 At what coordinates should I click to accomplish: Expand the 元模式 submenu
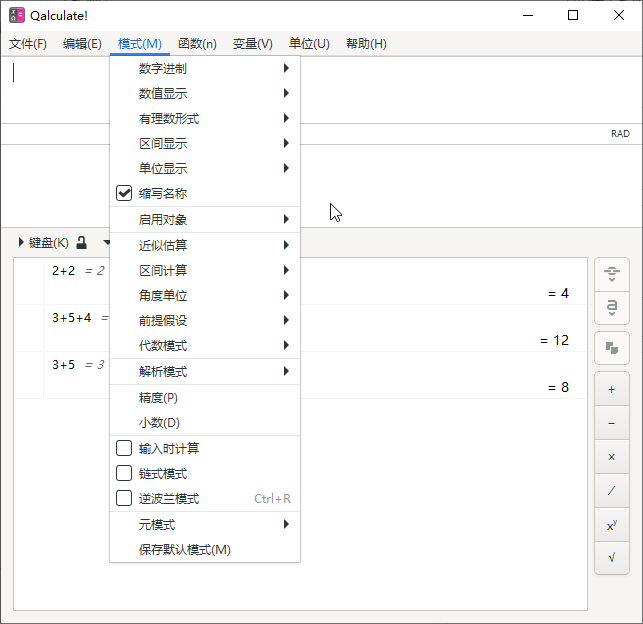[x=205, y=524]
